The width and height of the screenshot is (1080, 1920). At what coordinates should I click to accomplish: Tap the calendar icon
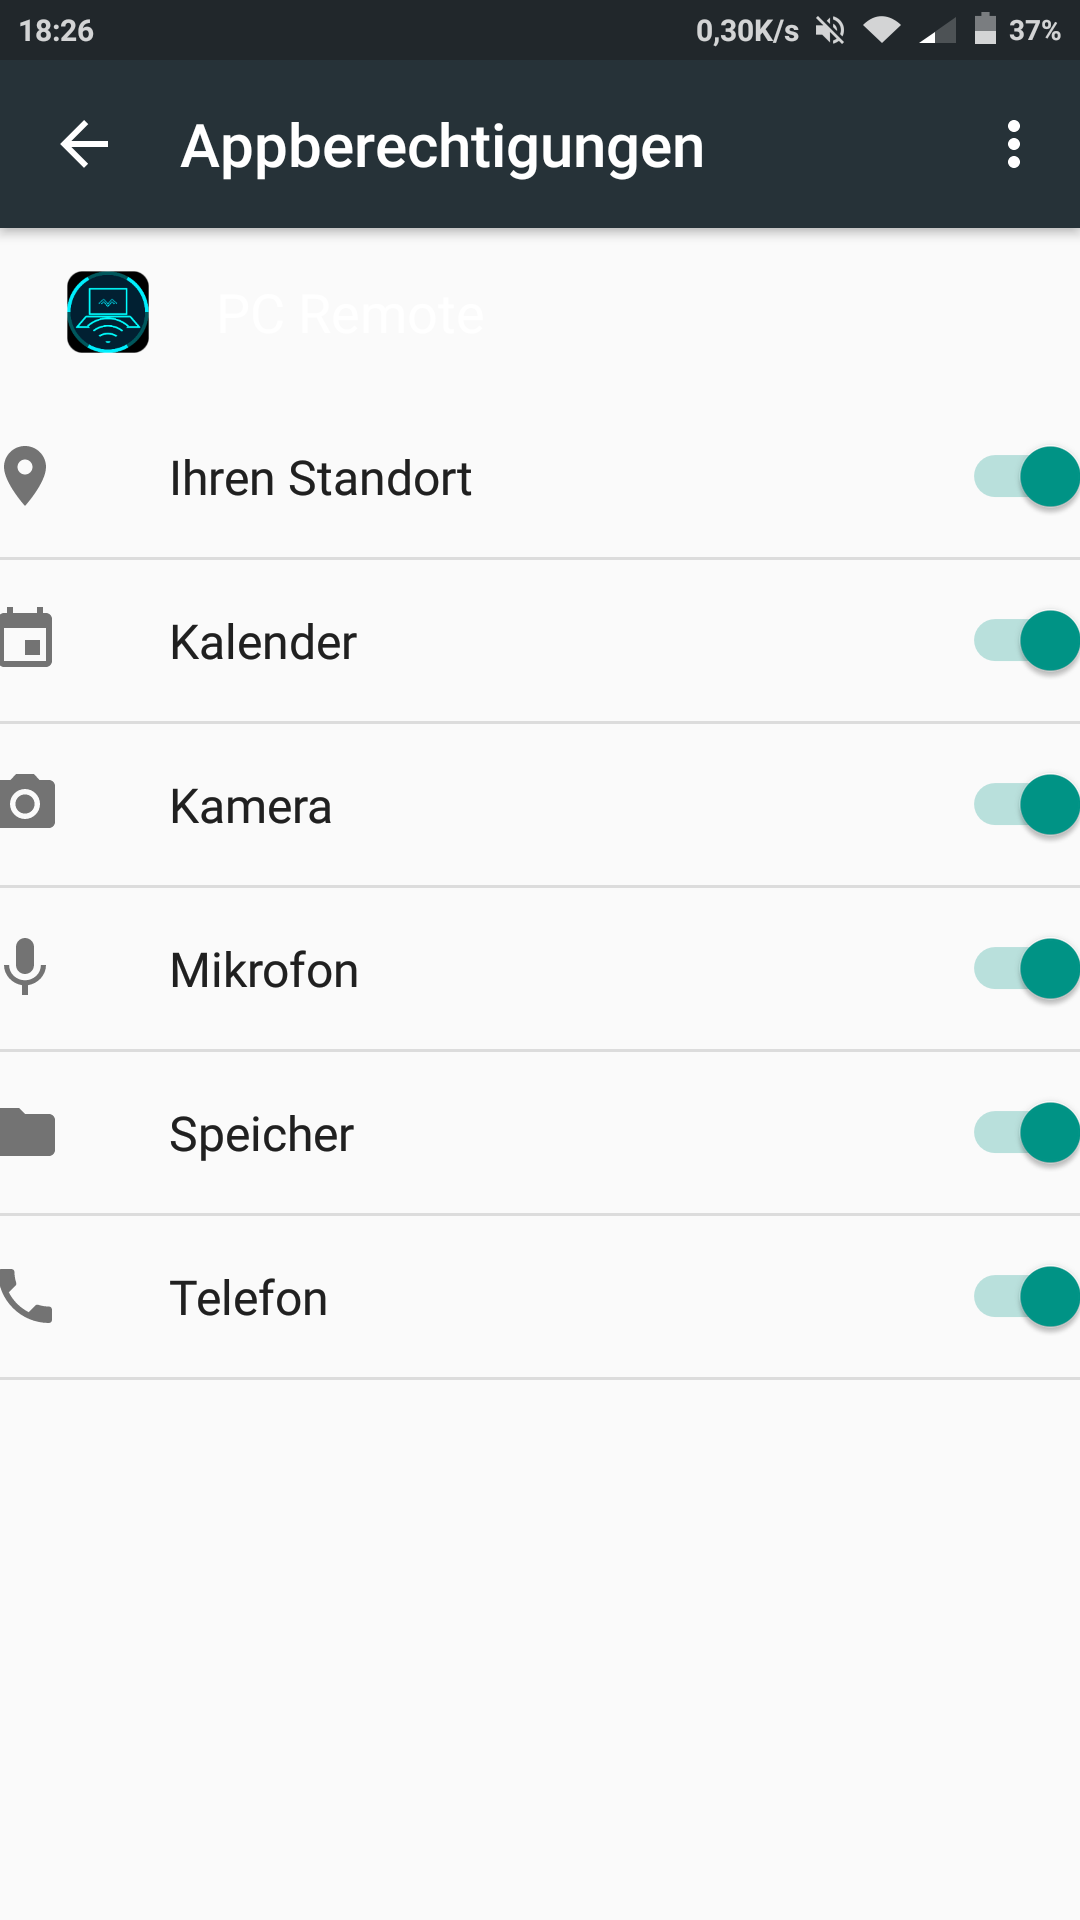(26, 637)
